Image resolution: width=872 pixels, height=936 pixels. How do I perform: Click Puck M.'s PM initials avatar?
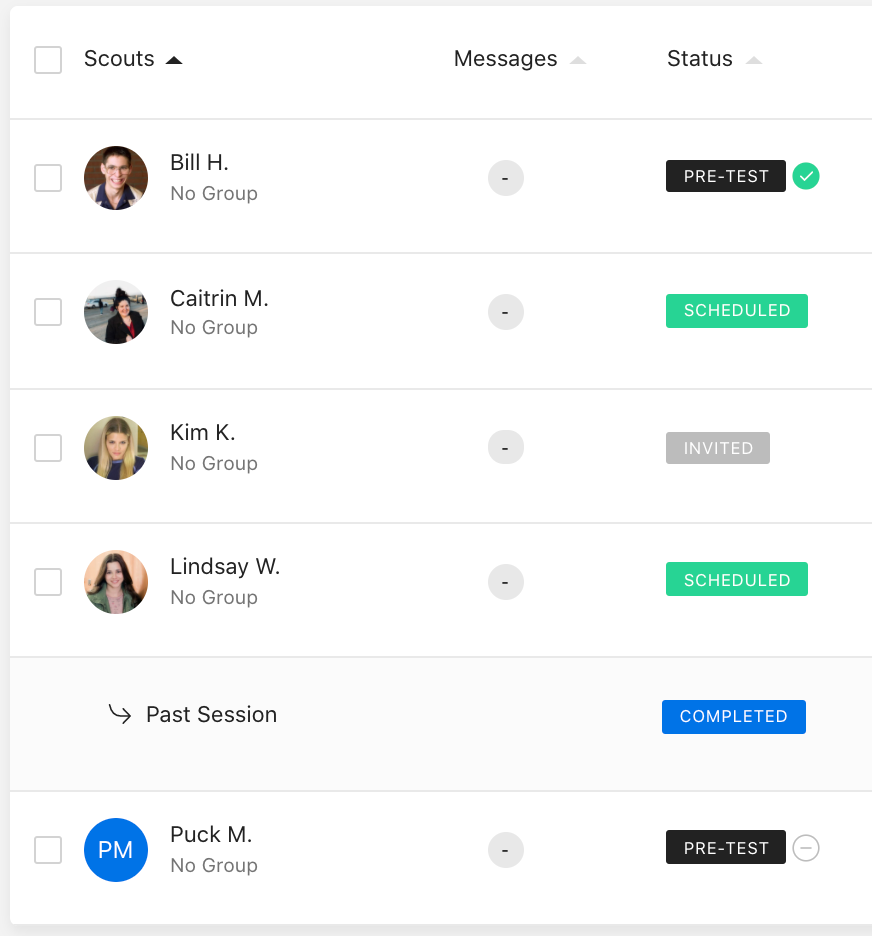(x=116, y=849)
